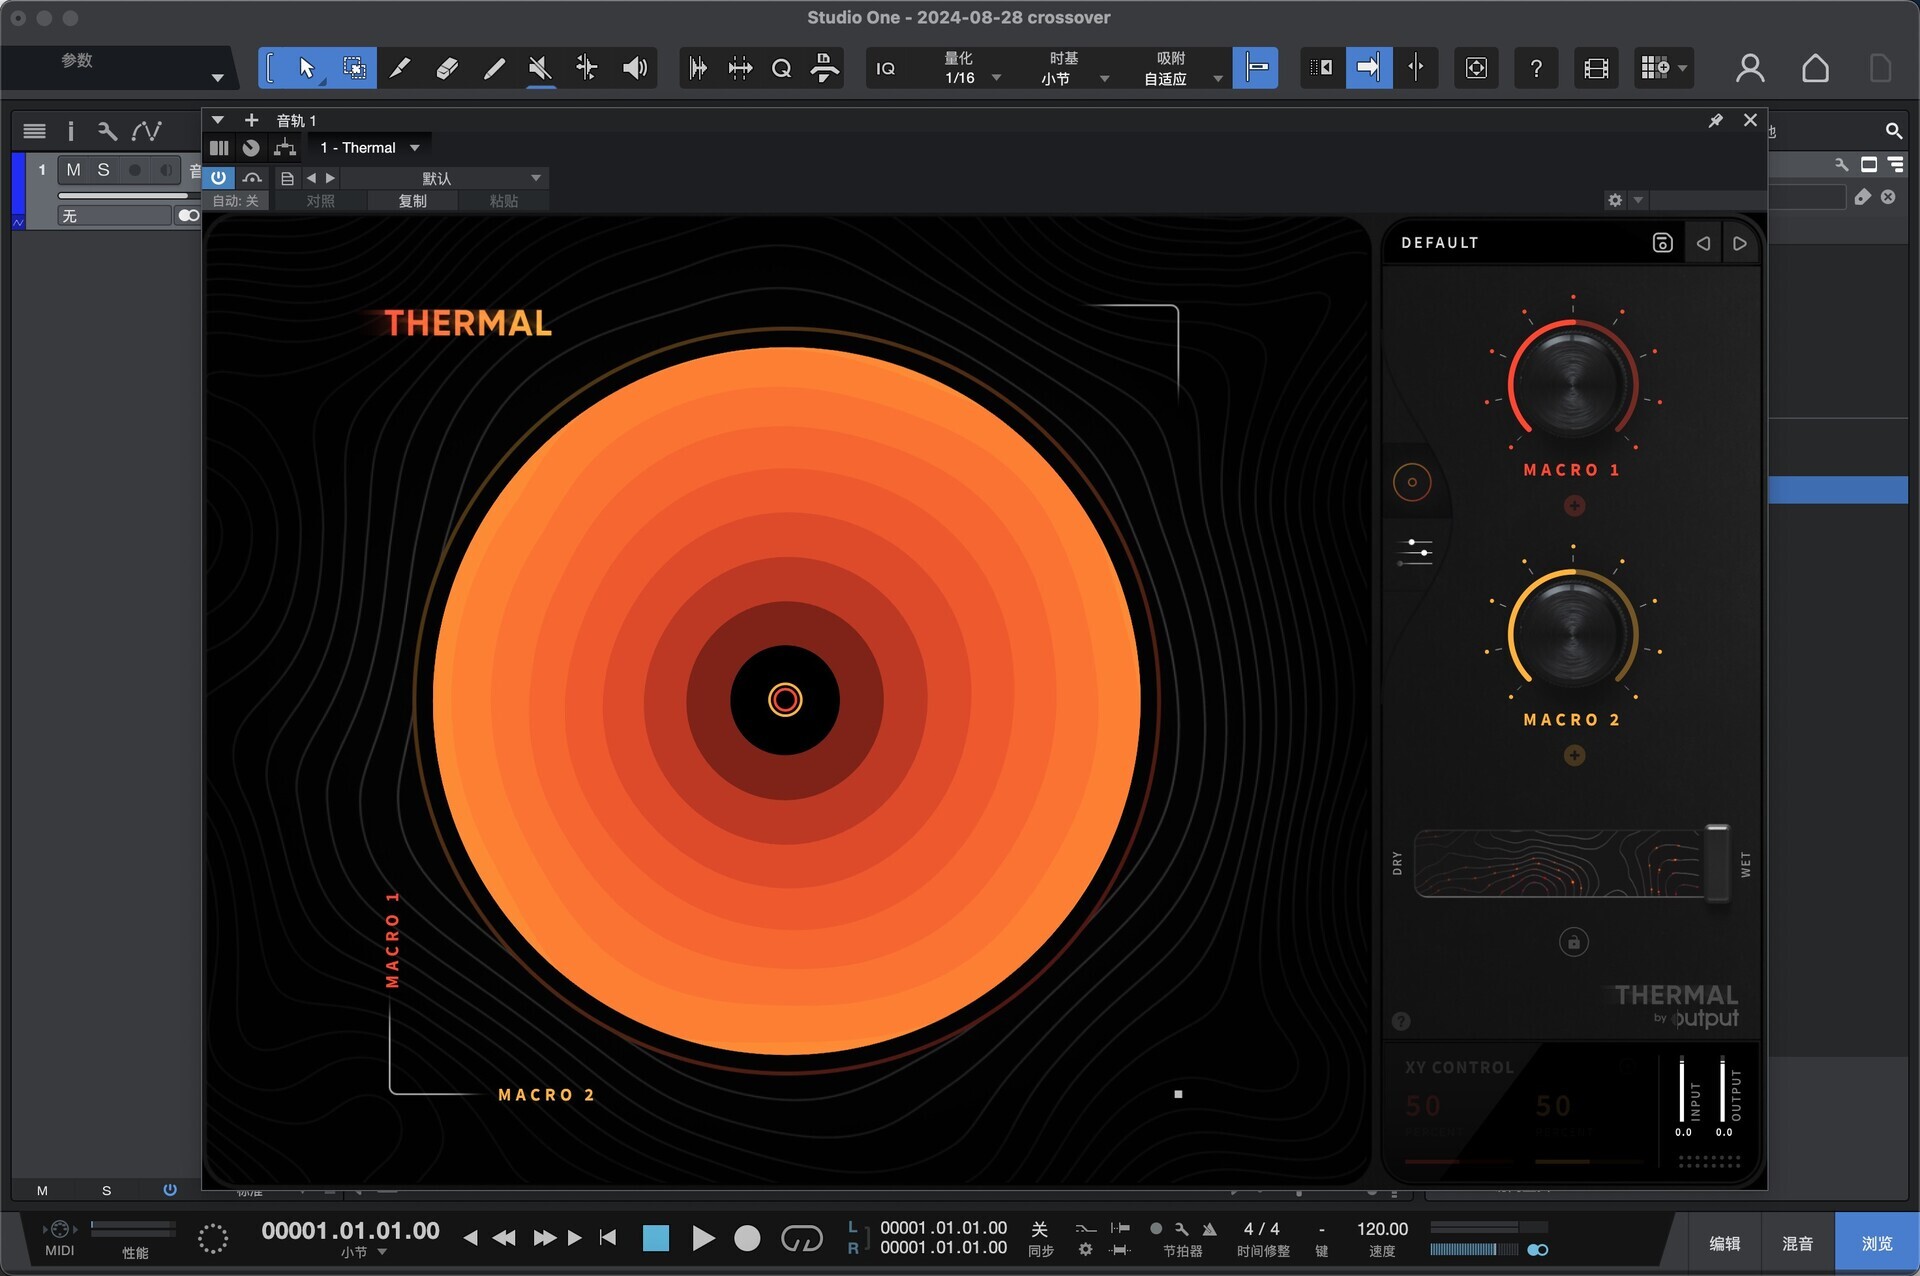1920x1276 pixels.
Task: Open the video player film icon
Action: coord(1596,68)
